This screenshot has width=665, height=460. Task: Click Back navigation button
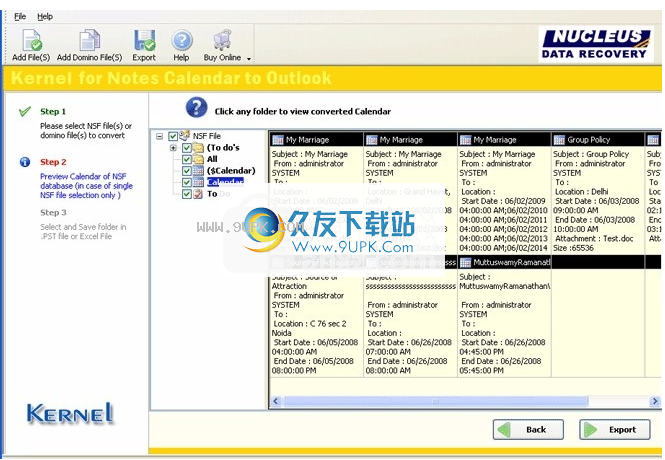pyautogui.click(x=528, y=430)
